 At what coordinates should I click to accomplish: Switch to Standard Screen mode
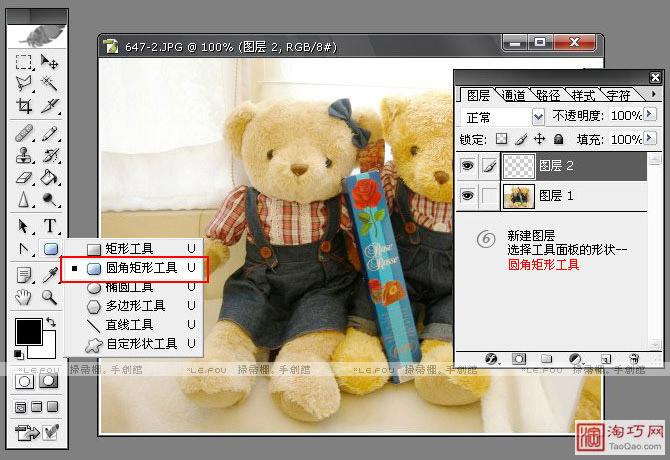20,407
